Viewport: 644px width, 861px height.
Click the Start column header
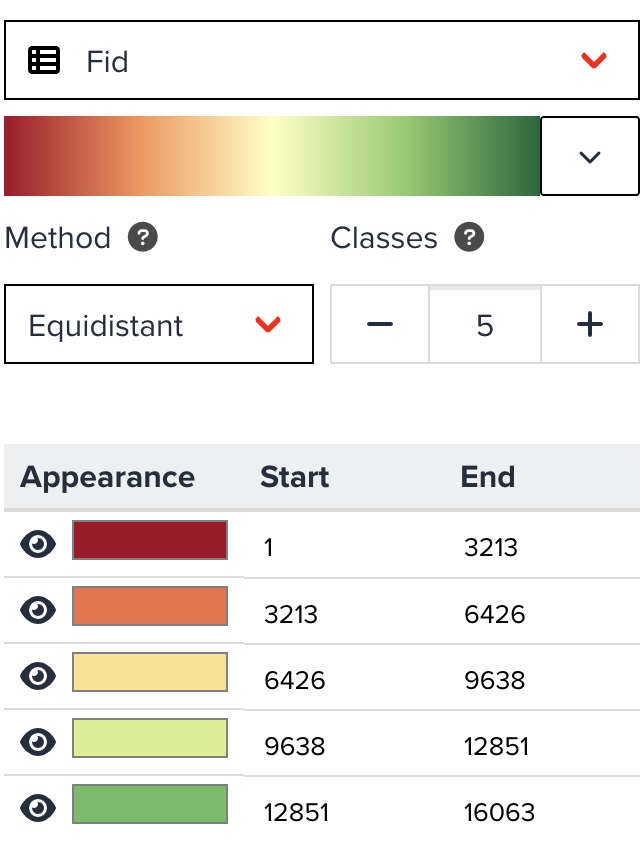click(x=294, y=477)
